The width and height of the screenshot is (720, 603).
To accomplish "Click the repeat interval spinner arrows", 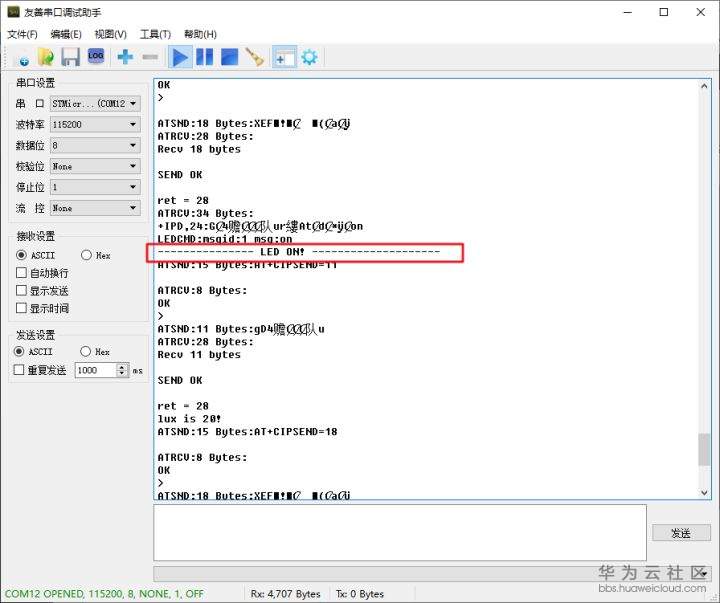I will [122, 370].
